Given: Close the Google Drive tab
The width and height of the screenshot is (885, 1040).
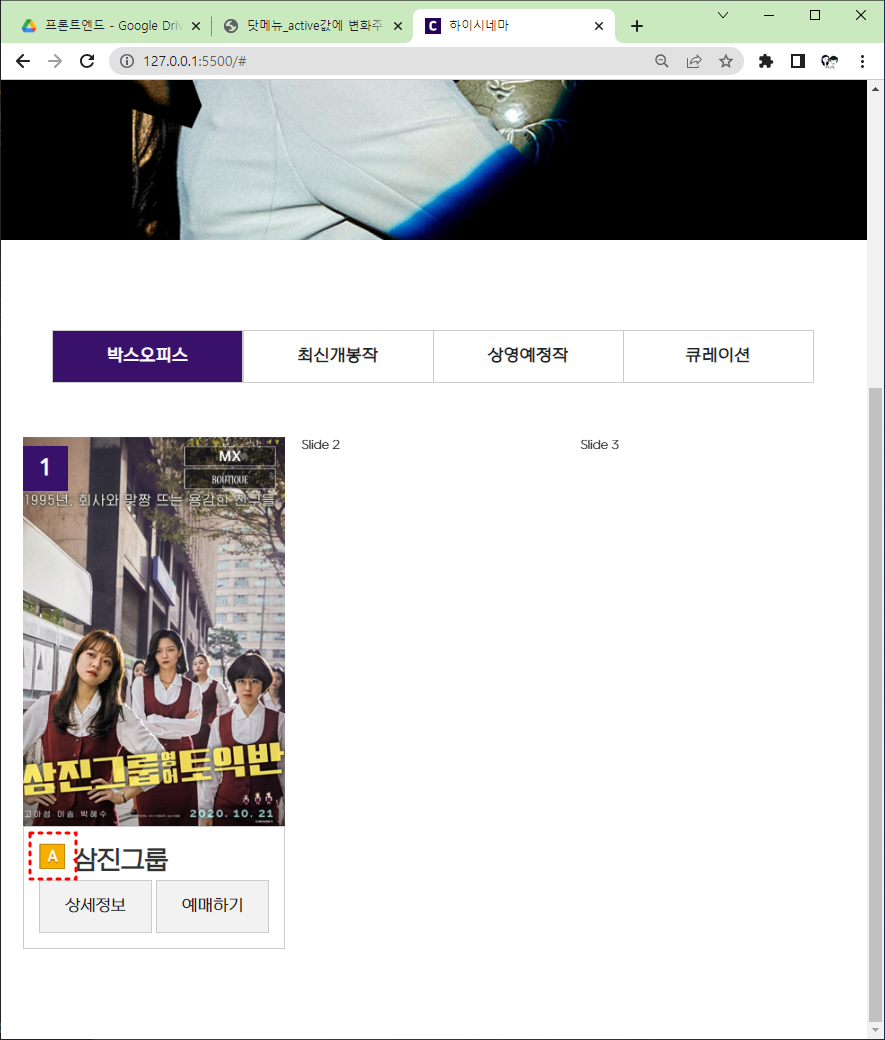Looking at the screenshot, I should 196,26.
